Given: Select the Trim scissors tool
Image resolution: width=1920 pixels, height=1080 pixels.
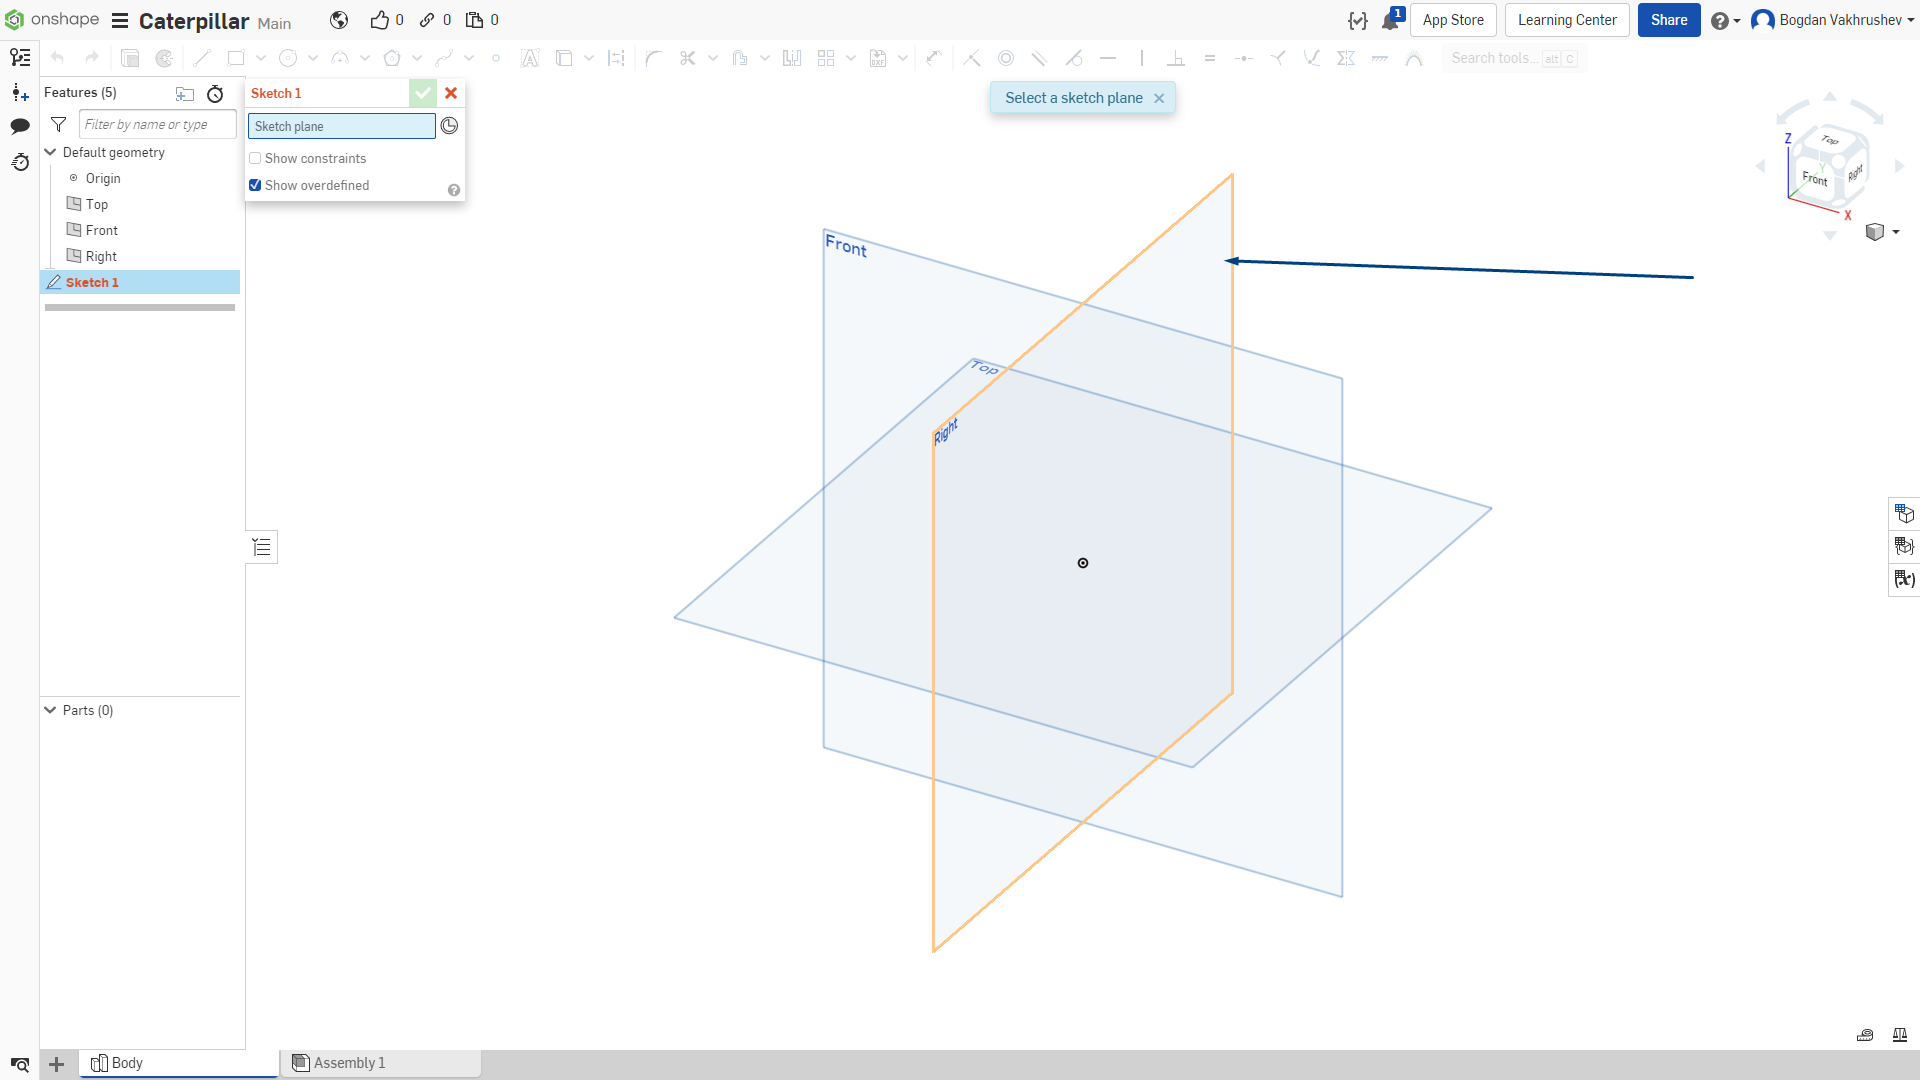Looking at the screenshot, I should click(687, 58).
